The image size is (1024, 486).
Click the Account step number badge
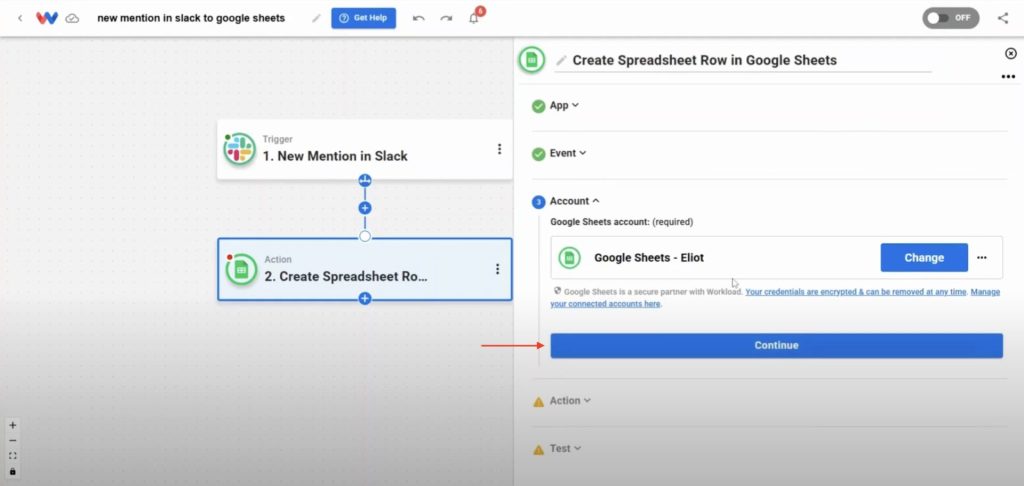coord(538,202)
